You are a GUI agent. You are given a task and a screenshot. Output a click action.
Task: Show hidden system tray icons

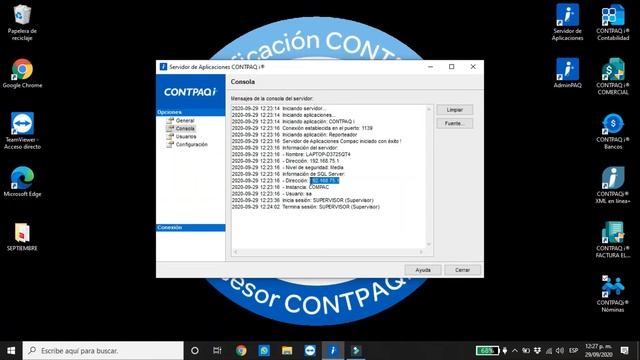pos(515,351)
